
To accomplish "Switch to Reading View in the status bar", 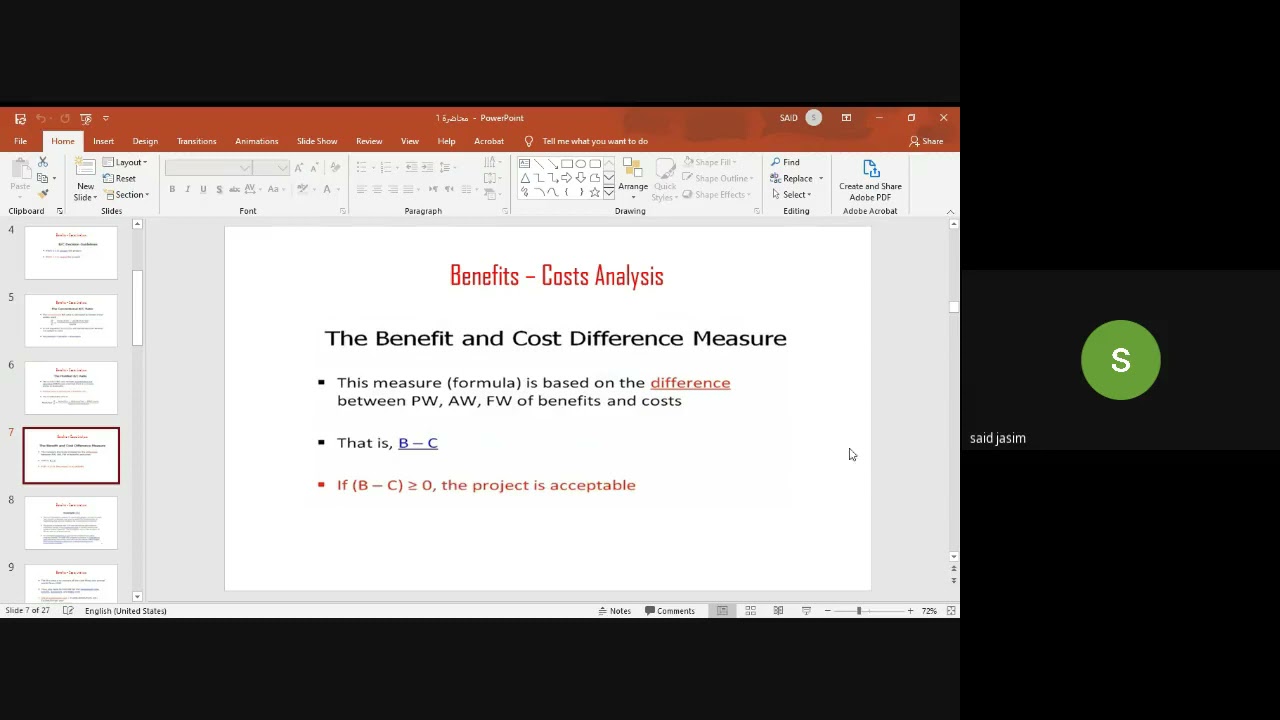I will coord(778,611).
